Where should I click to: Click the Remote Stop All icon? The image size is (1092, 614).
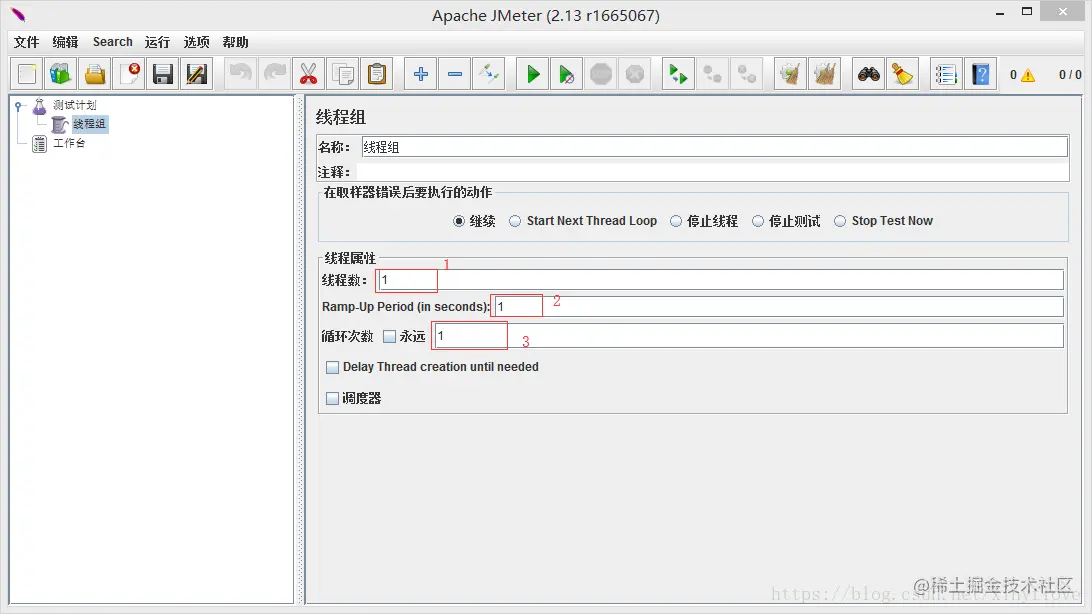[x=712, y=74]
